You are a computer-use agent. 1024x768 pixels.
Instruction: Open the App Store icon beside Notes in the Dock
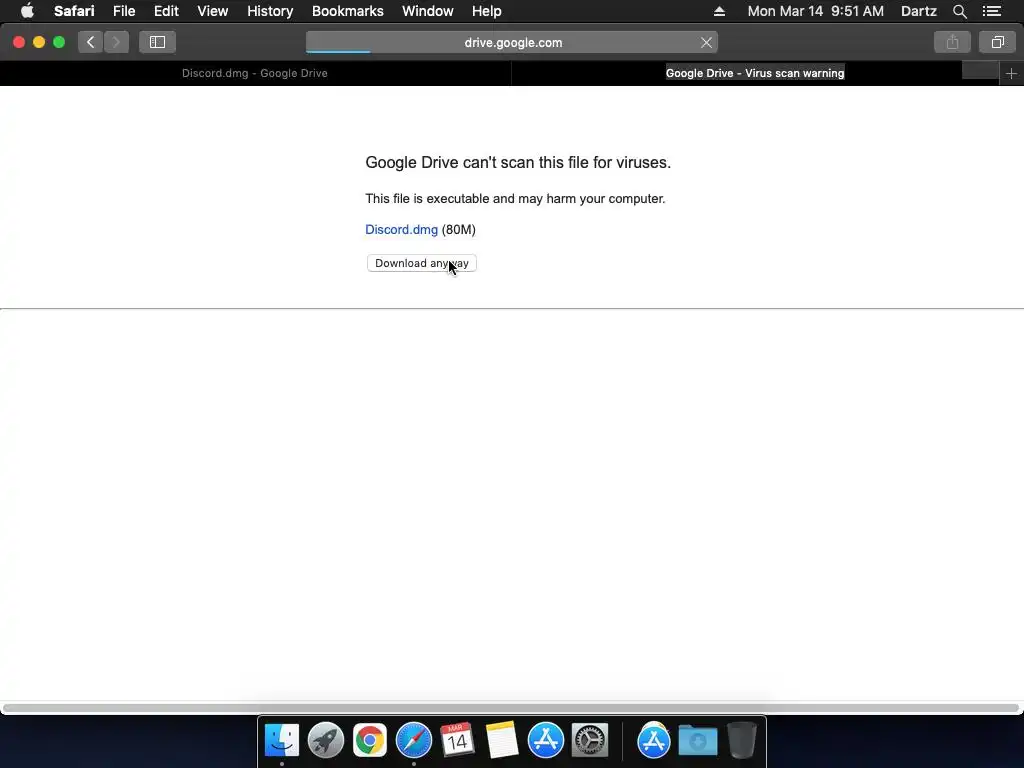pos(545,740)
